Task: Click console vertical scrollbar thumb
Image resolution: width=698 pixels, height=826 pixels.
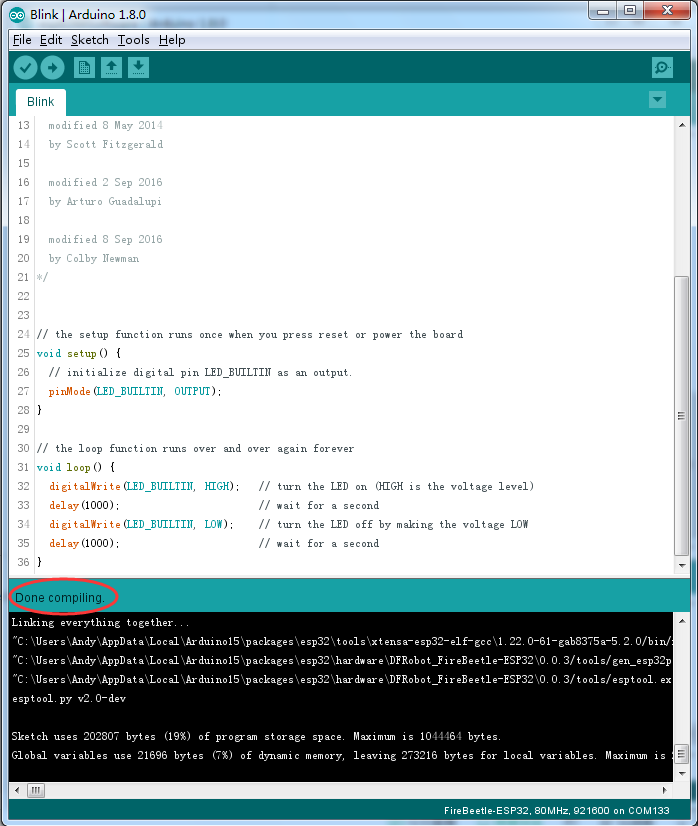Action: (682, 754)
